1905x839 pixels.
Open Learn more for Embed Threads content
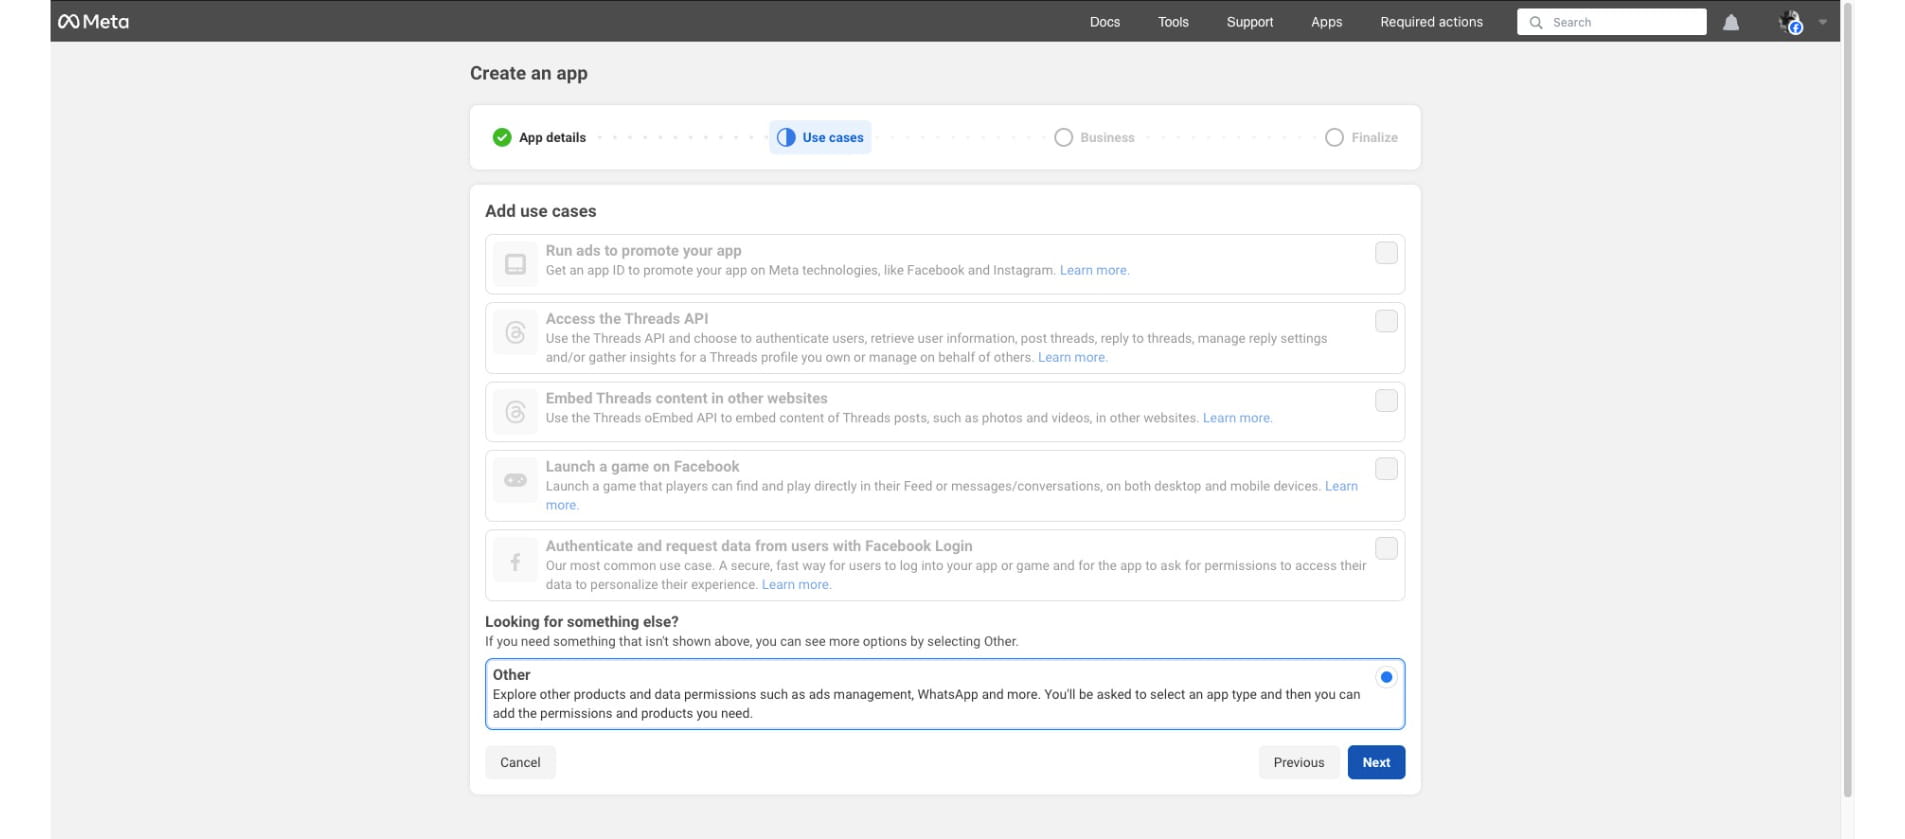[x=1237, y=418]
